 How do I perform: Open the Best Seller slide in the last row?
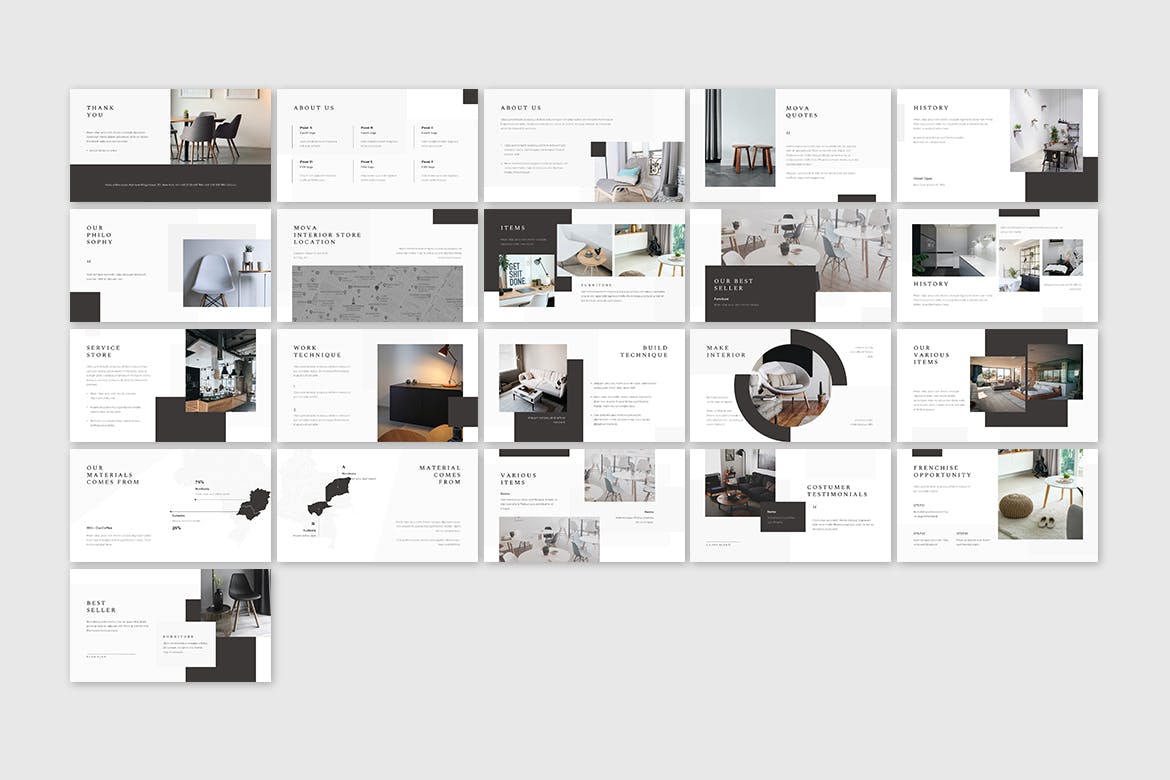[x=170, y=625]
